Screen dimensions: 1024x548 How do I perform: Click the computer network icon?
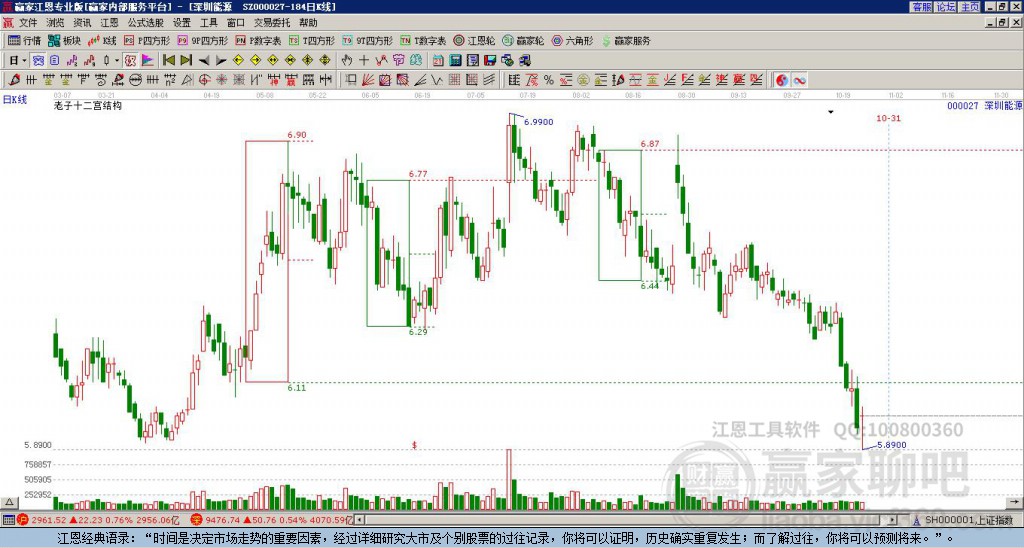point(524,60)
